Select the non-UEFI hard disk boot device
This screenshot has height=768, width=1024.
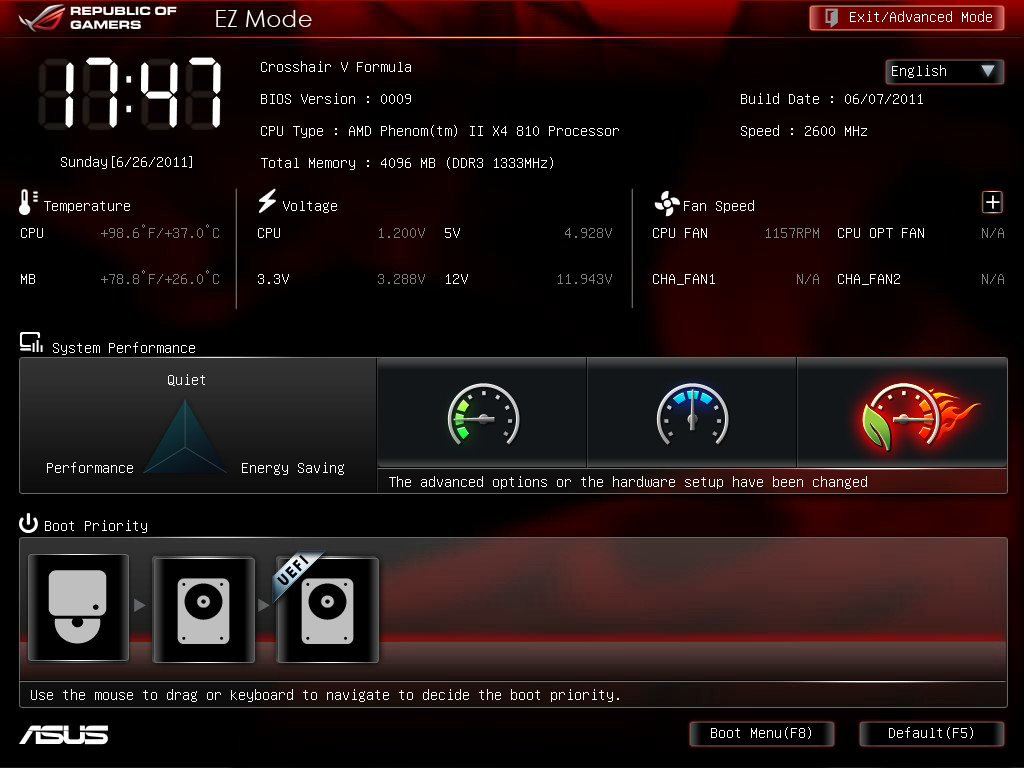pyautogui.click(x=203, y=609)
